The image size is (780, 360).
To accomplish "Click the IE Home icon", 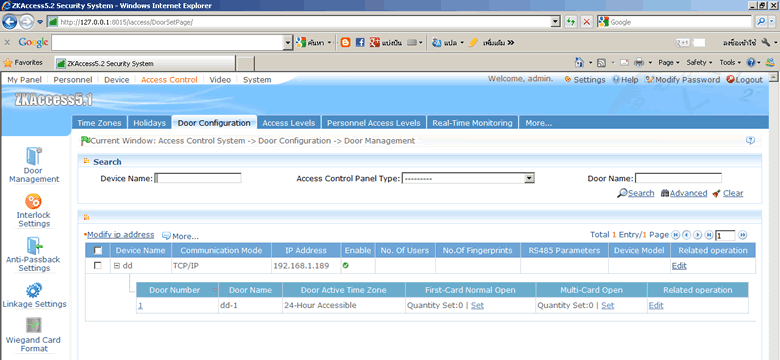I will point(579,63).
